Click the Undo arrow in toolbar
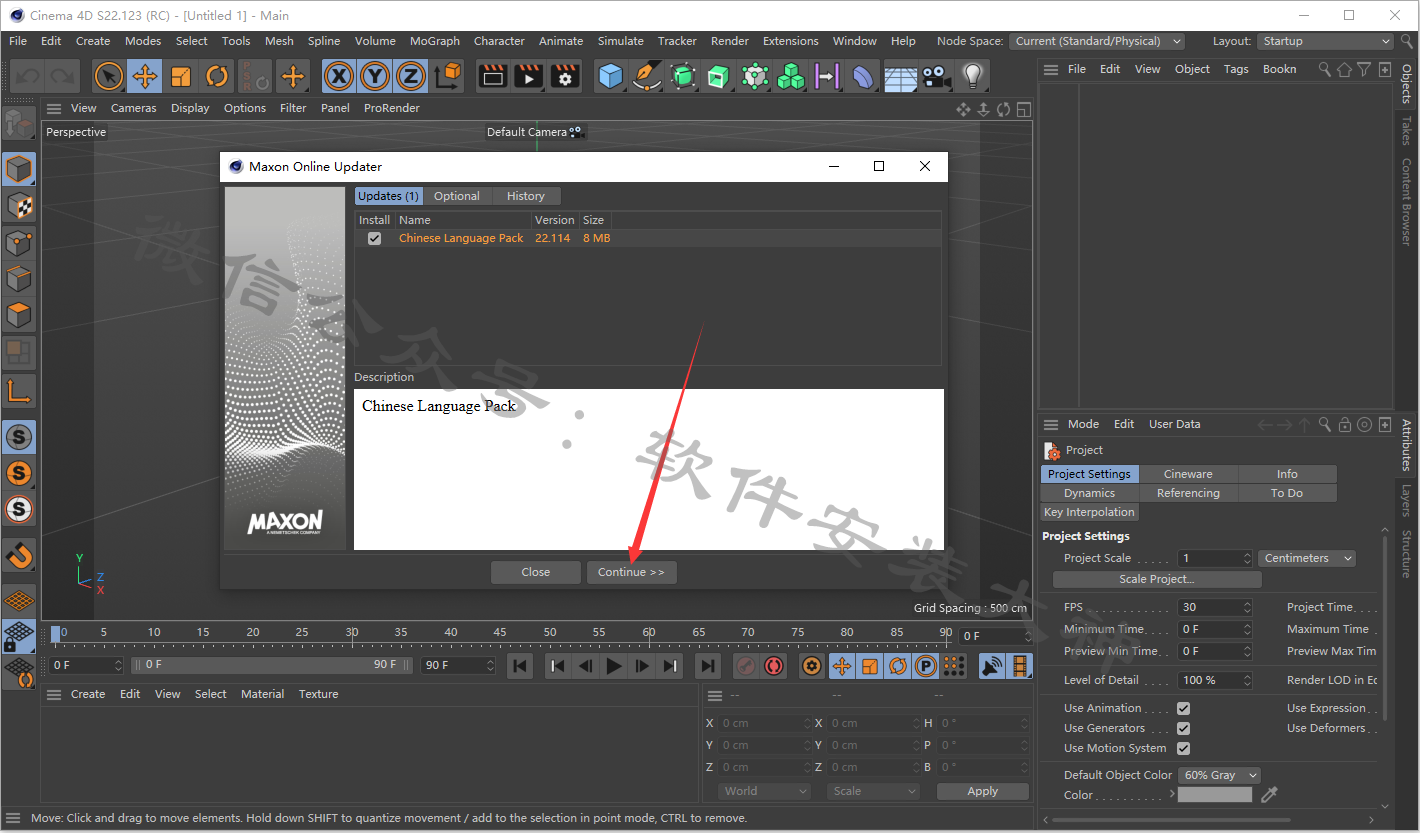 tap(28, 76)
